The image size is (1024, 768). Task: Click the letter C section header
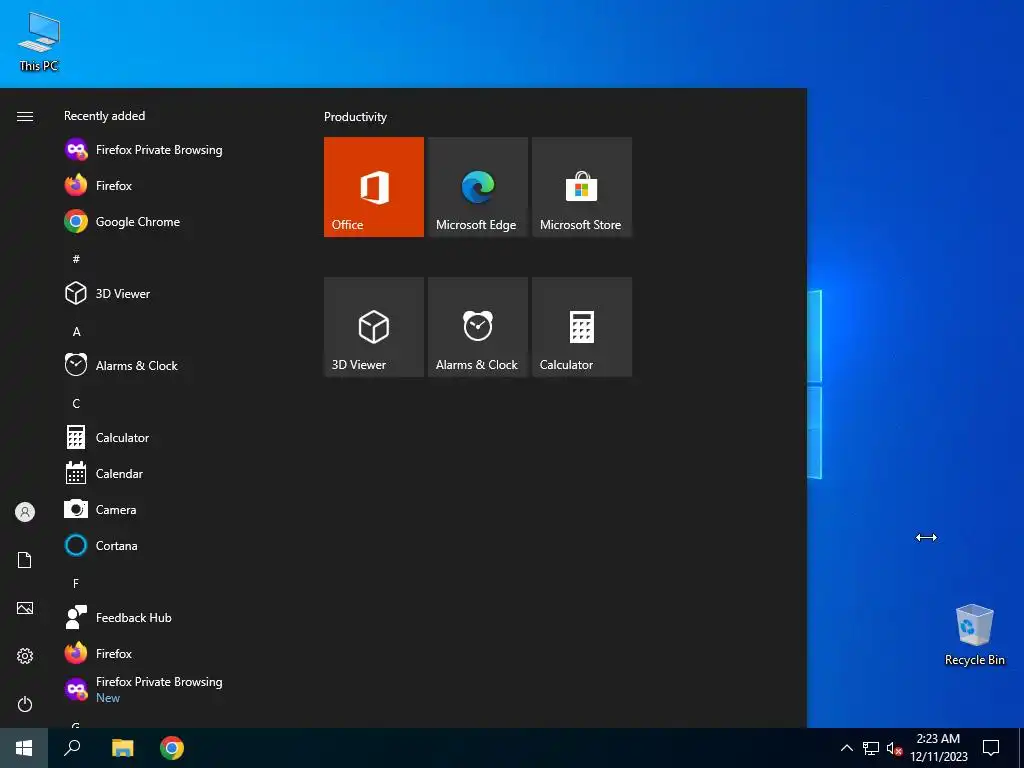pos(76,403)
